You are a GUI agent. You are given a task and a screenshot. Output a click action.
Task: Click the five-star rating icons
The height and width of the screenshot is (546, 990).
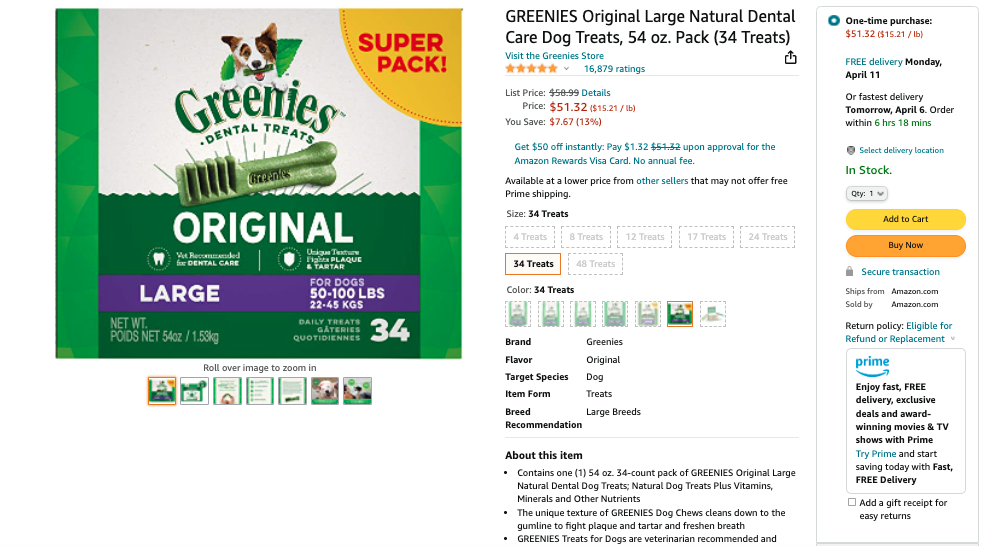[531, 69]
